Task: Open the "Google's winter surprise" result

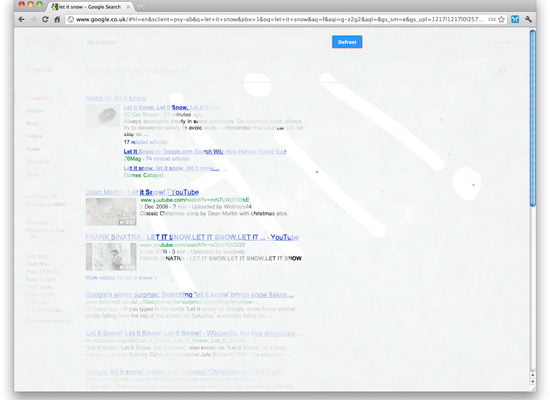Action: 189,295
